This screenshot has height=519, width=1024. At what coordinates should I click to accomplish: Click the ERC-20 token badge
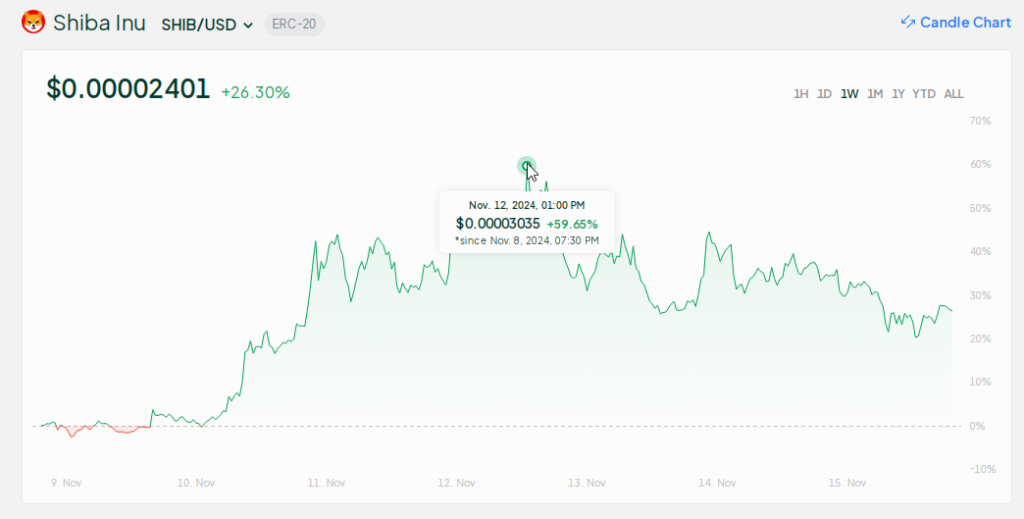tap(294, 24)
